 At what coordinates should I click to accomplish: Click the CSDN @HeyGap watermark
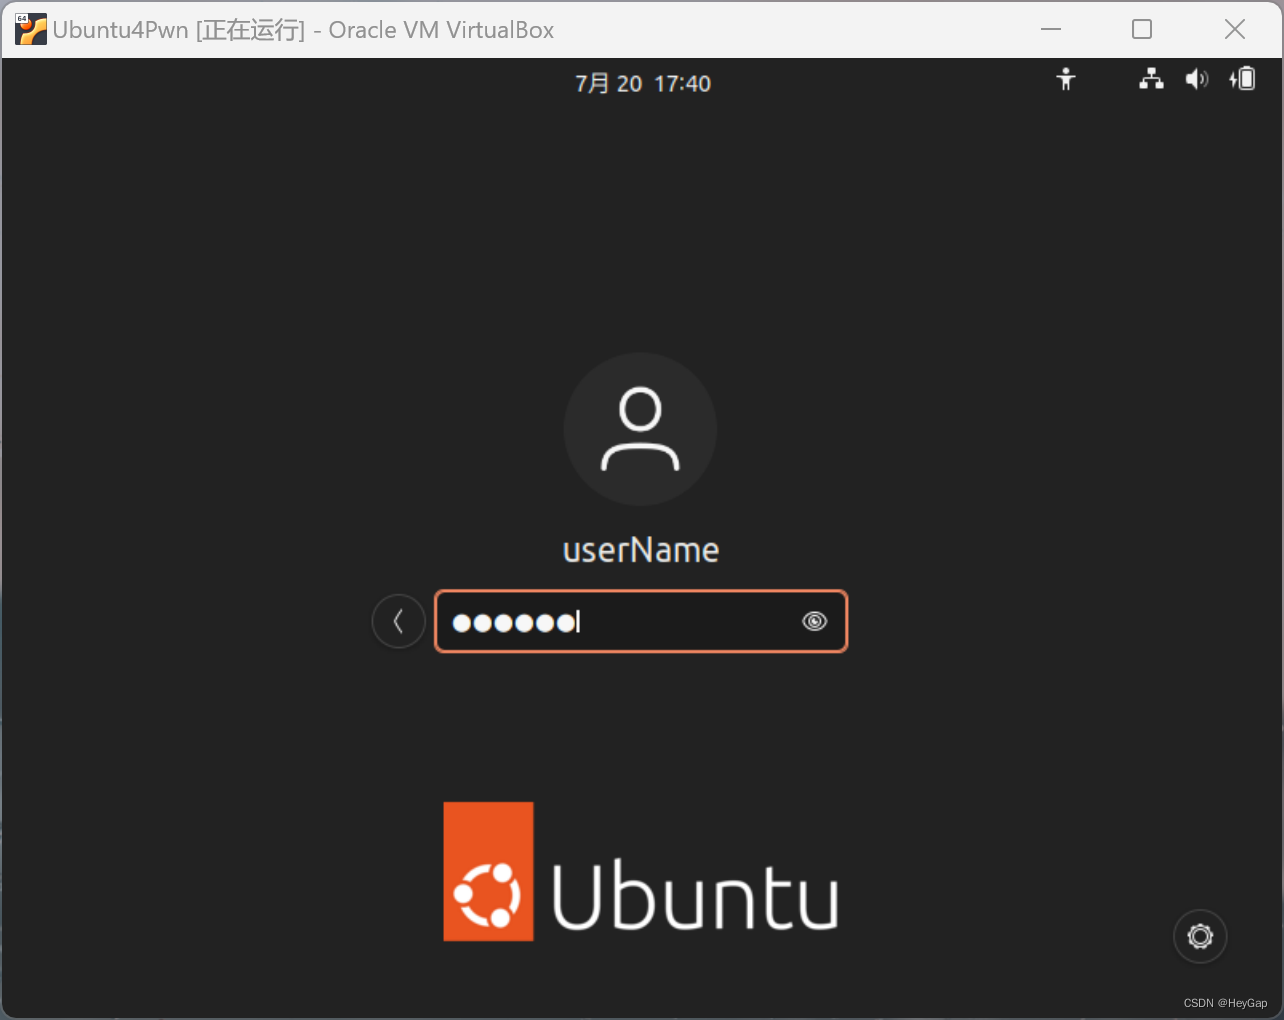[1223, 1003]
